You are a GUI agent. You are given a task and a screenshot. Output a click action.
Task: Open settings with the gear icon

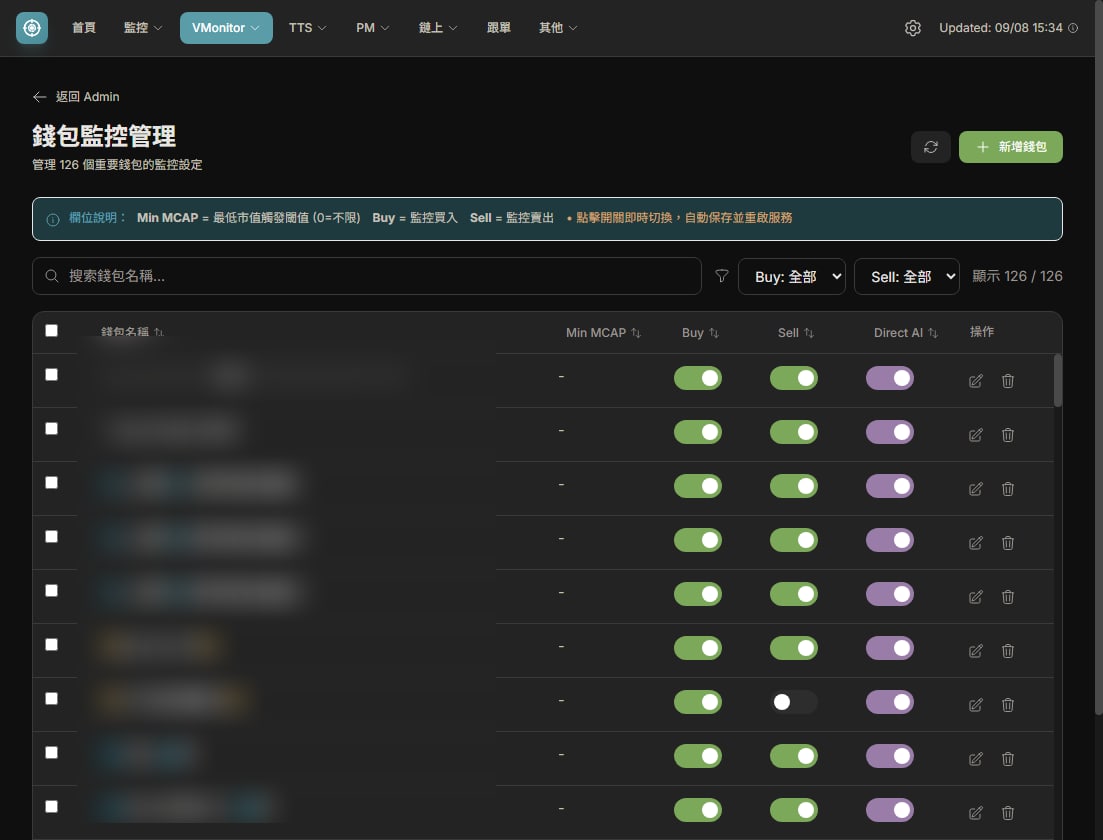click(912, 28)
